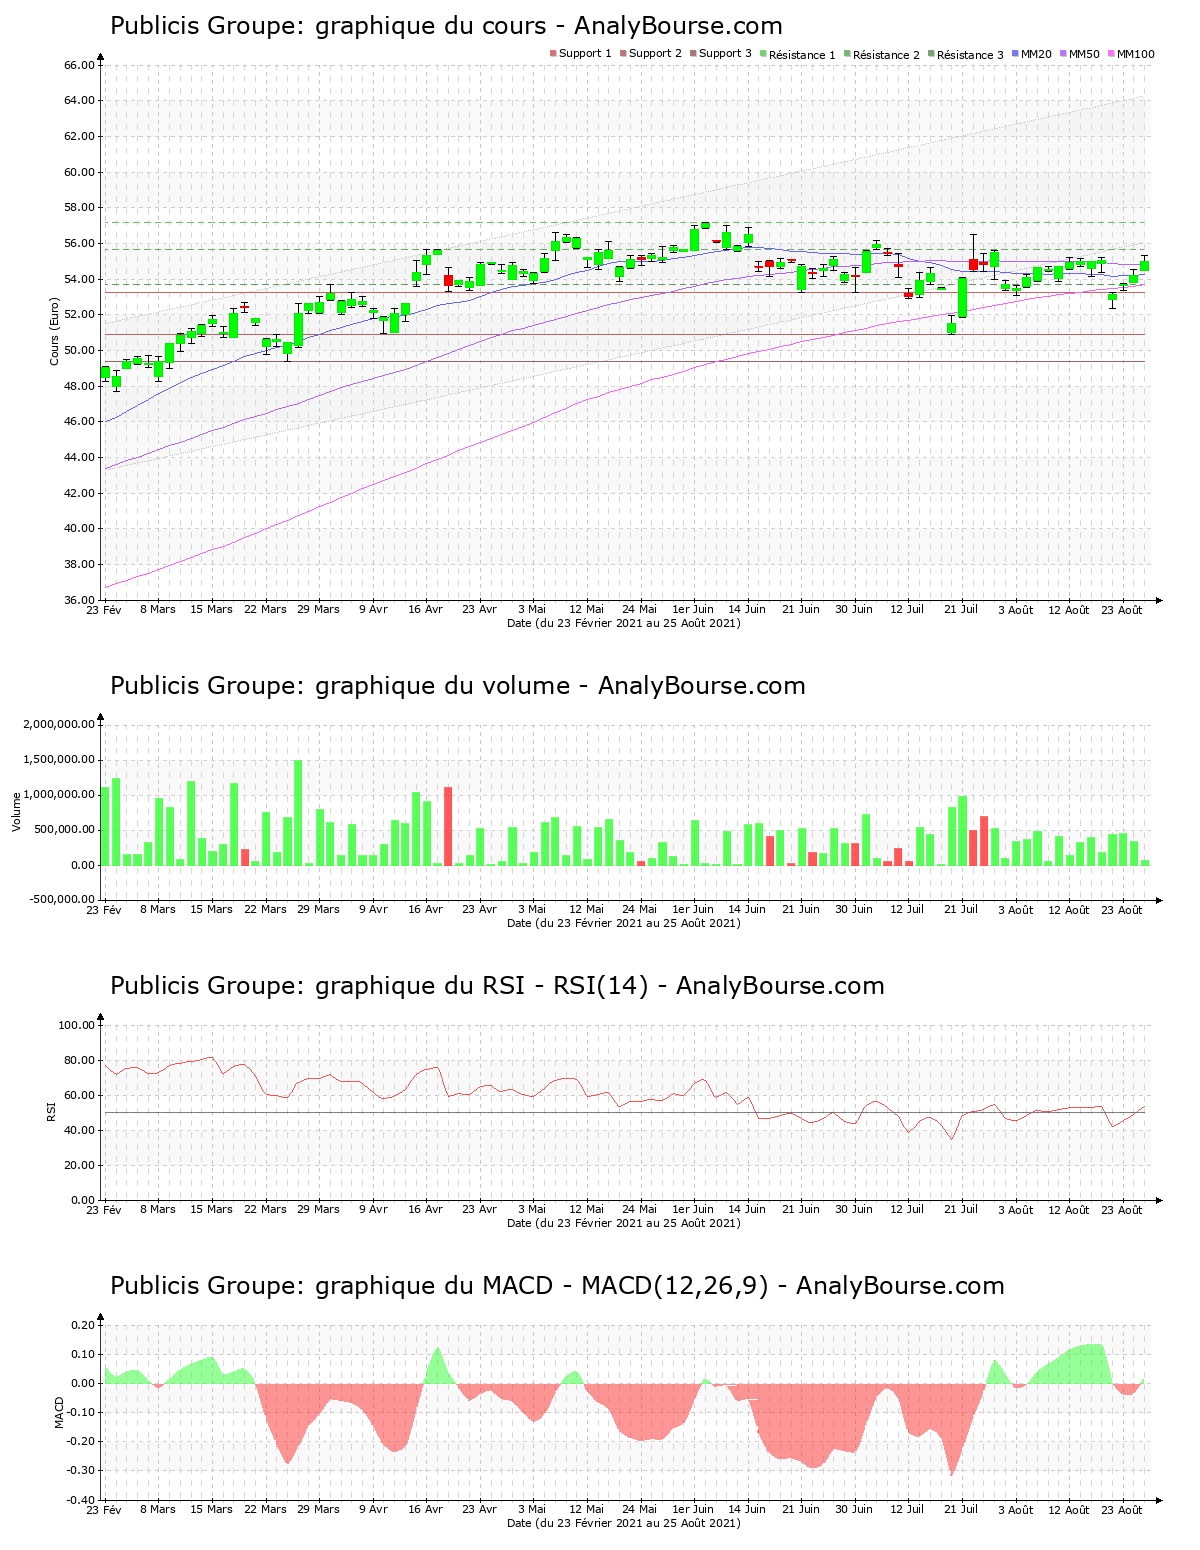Click the 80.00 RSI axis value

click(79, 1060)
